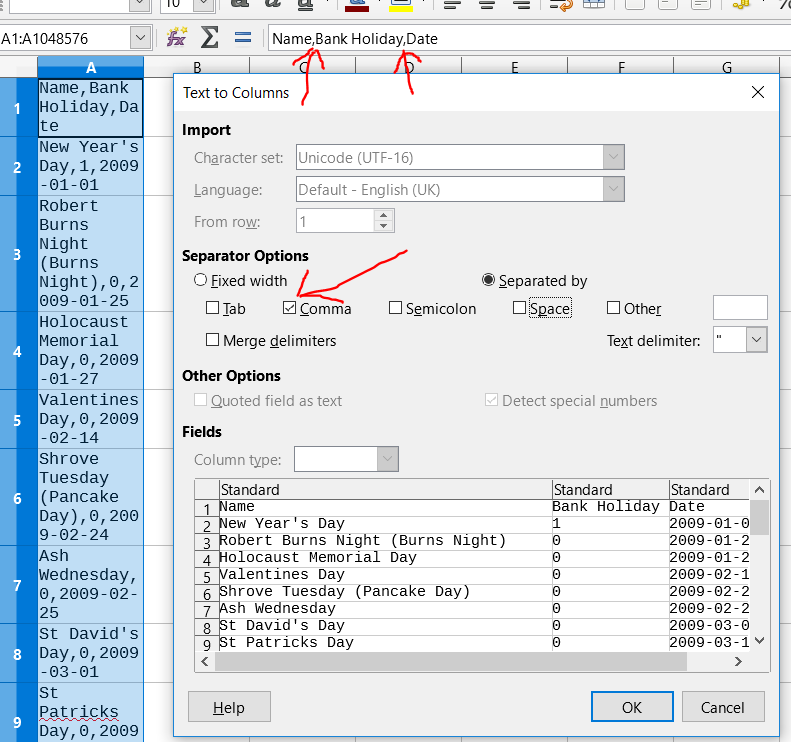Close the Text to Columns dialog
The width and height of the screenshot is (791, 742).
click(757, 92)
